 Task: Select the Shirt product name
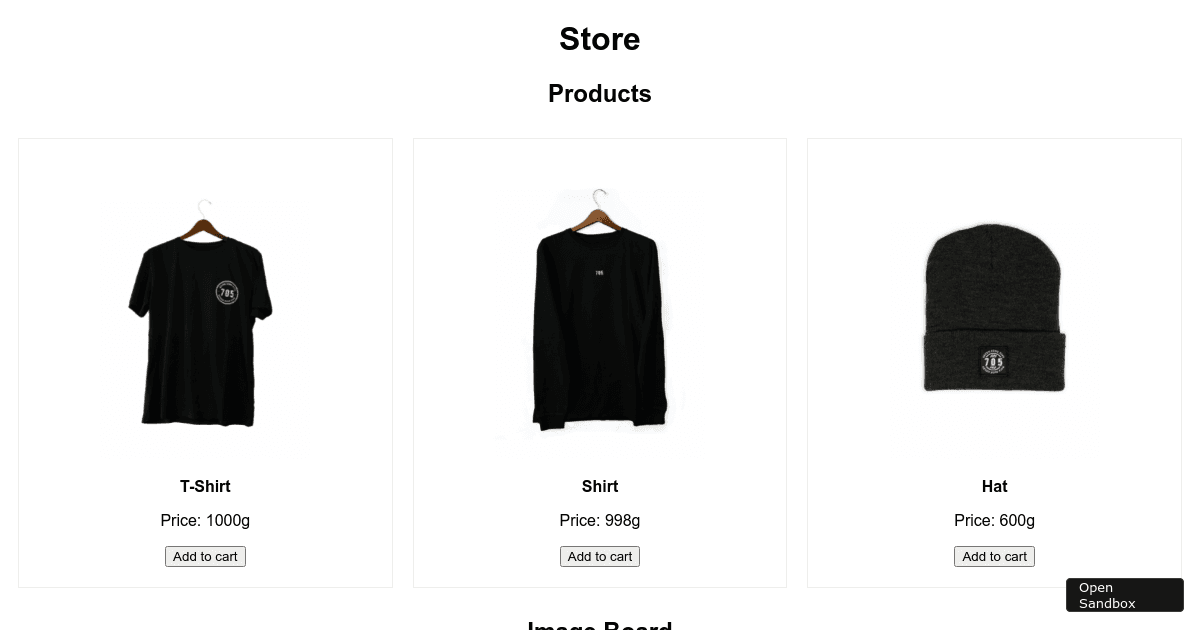pos(600,487)
